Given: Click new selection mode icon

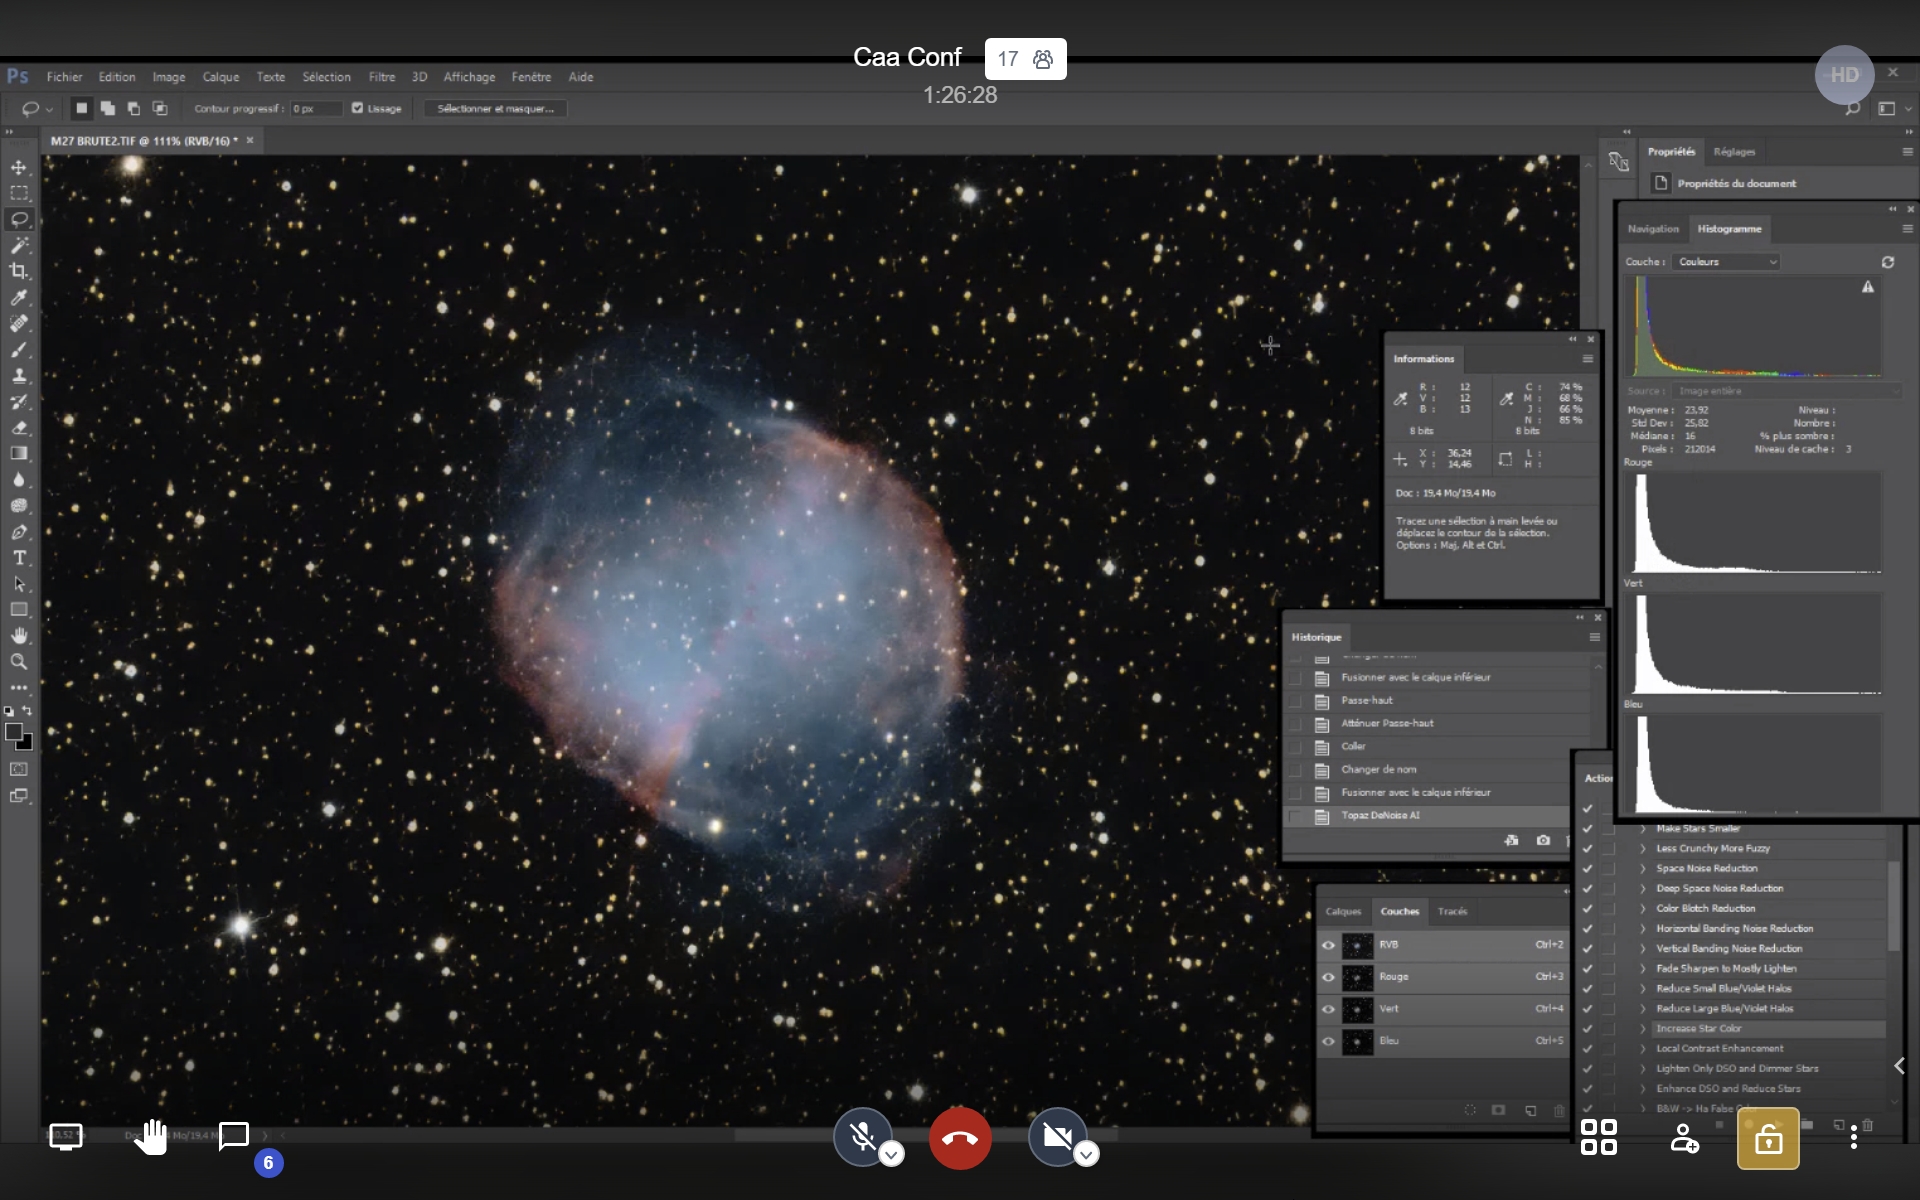Looking at the screenshot, I should click(x=82, y=108).
